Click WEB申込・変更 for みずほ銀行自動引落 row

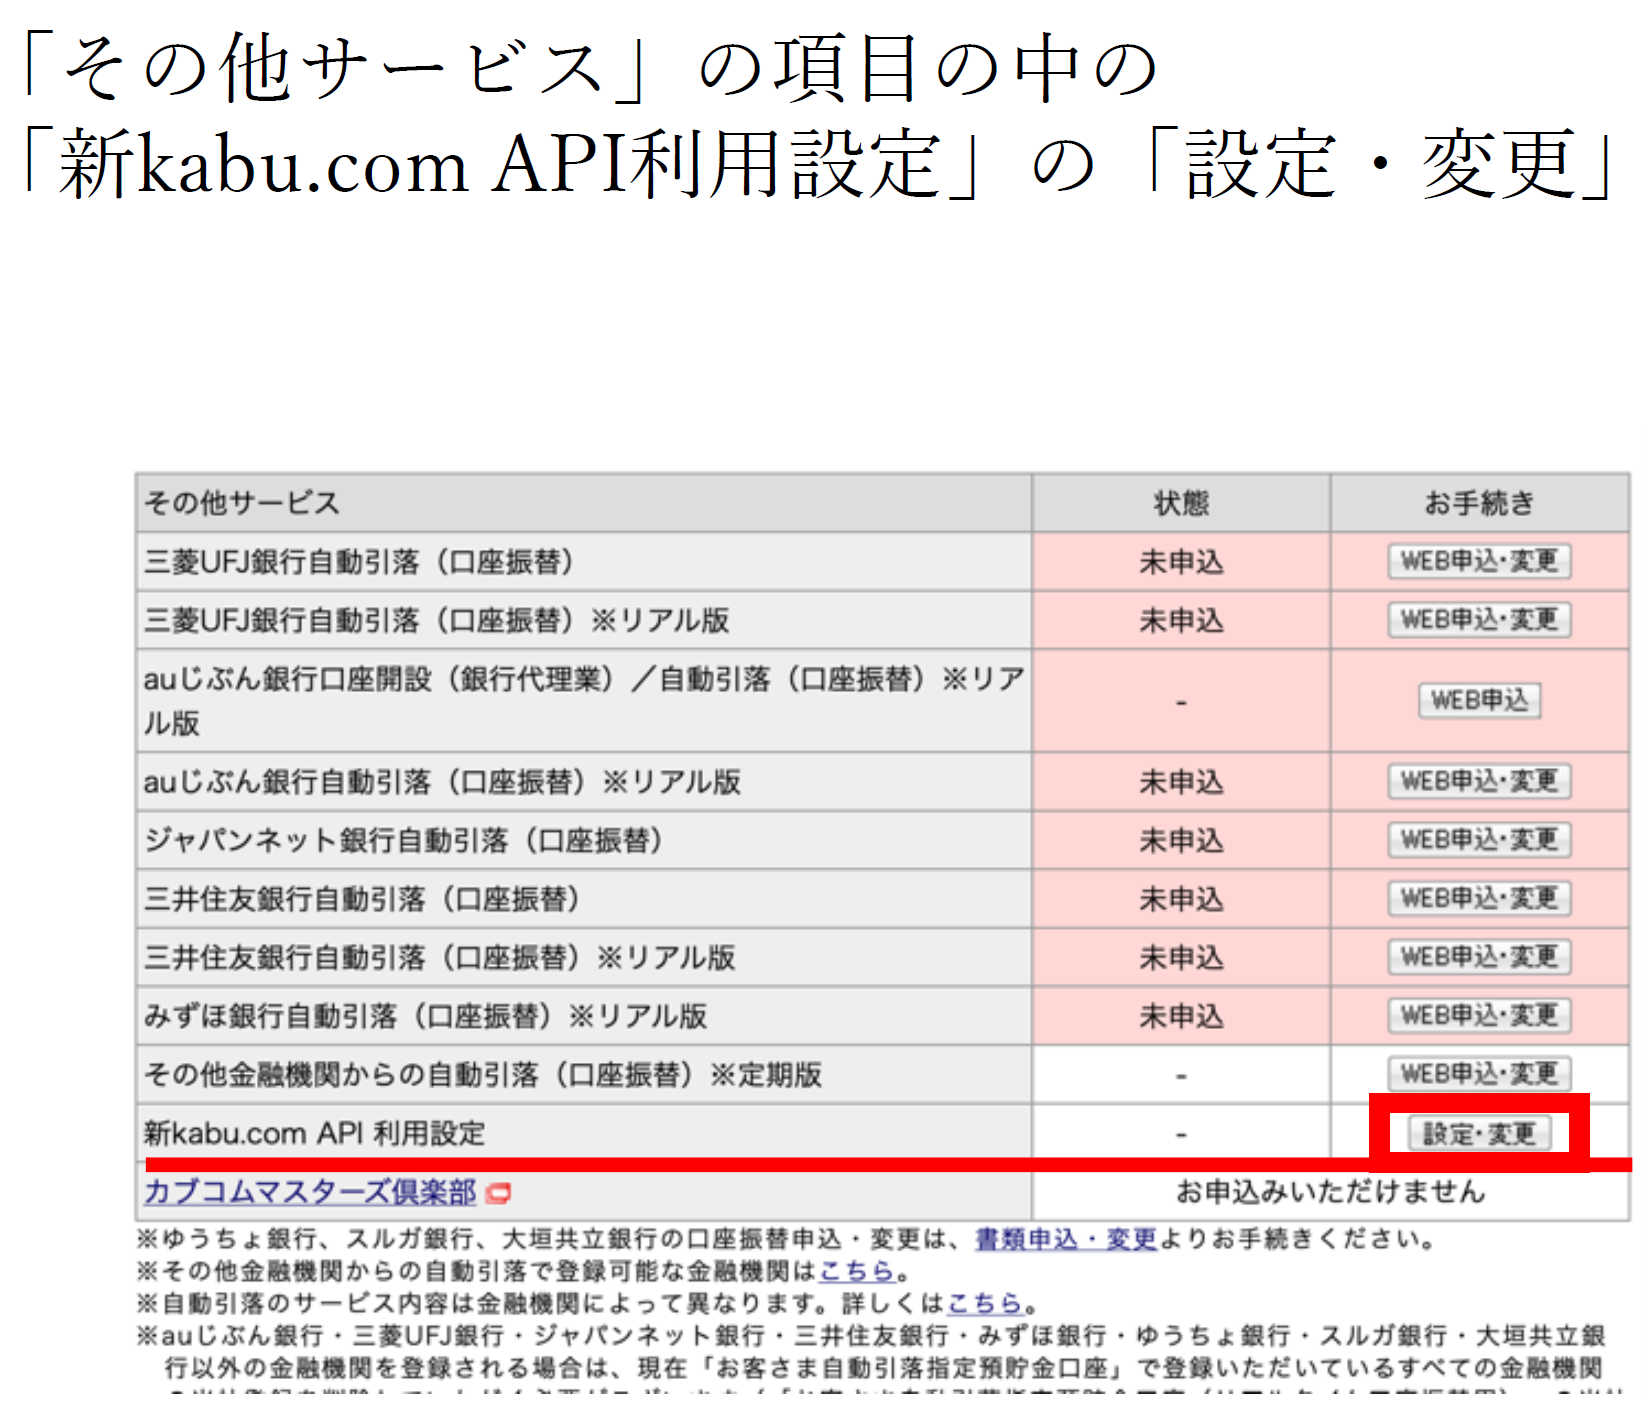(1479, 1015)
